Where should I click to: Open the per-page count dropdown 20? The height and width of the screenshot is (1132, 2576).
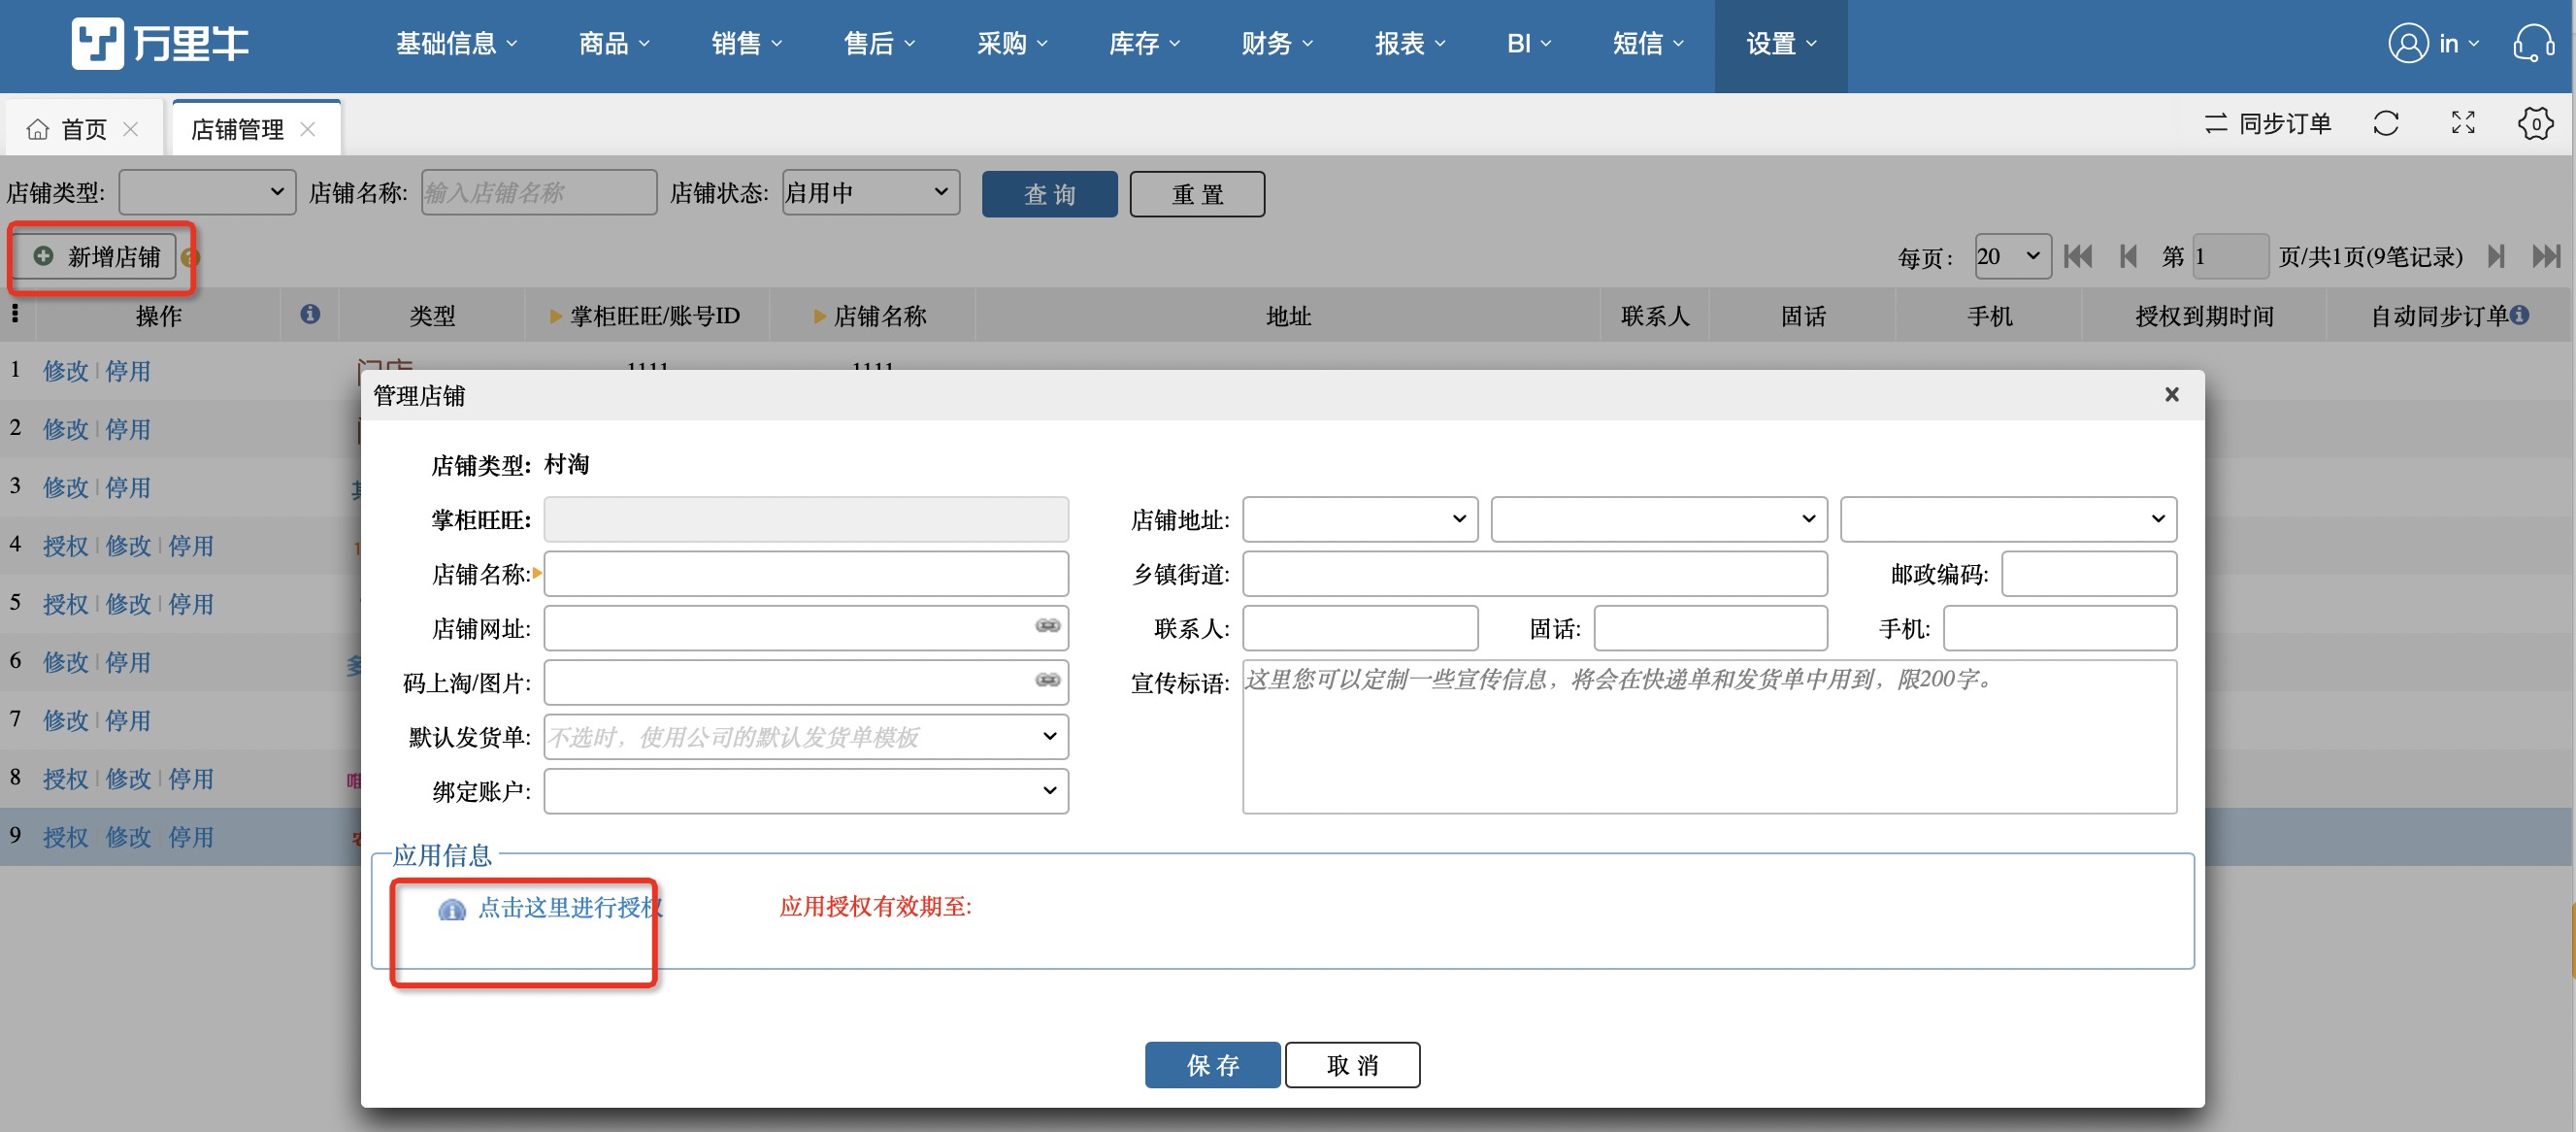click(x=2012, y=257)
